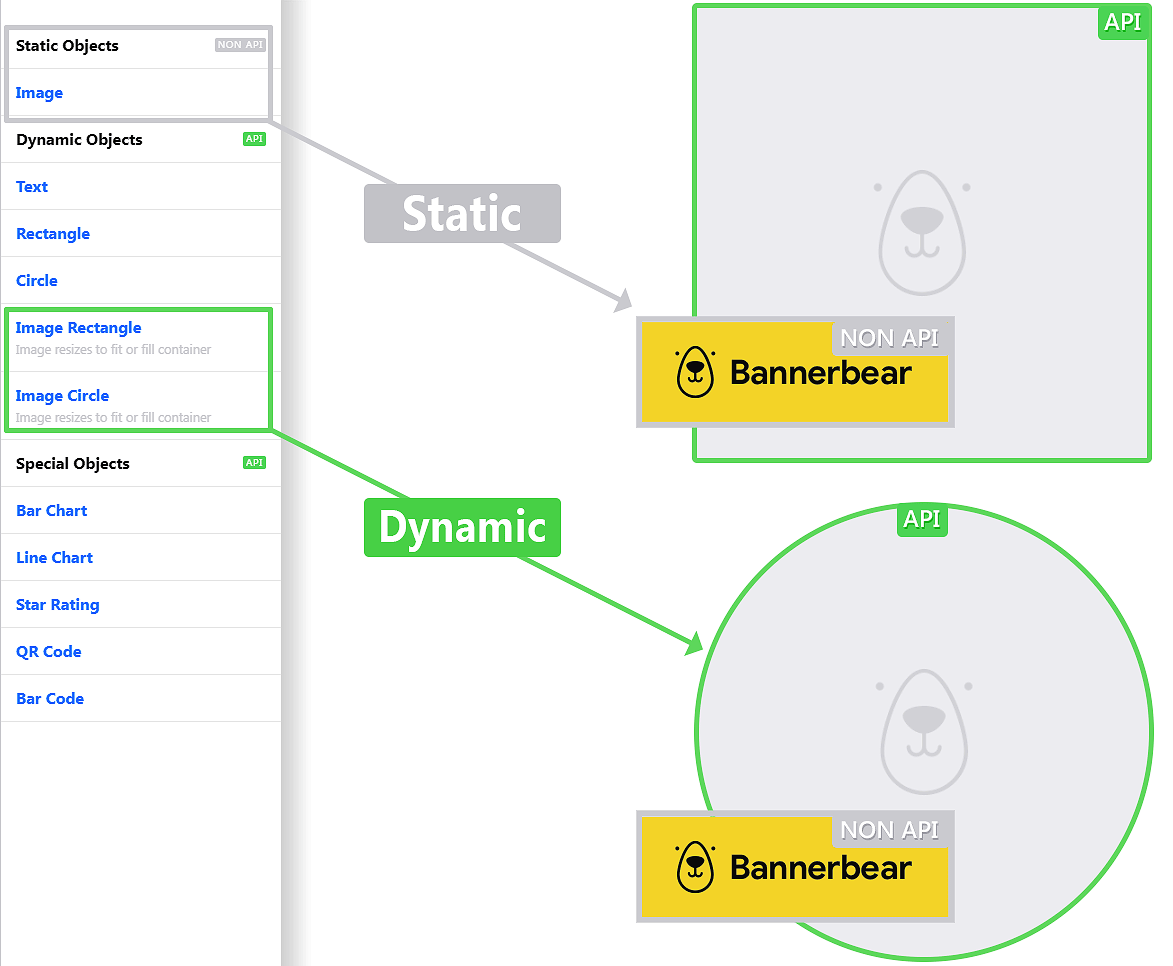Choose the Rectangle object
The image size is (1173, 966).
coord(53,234)
